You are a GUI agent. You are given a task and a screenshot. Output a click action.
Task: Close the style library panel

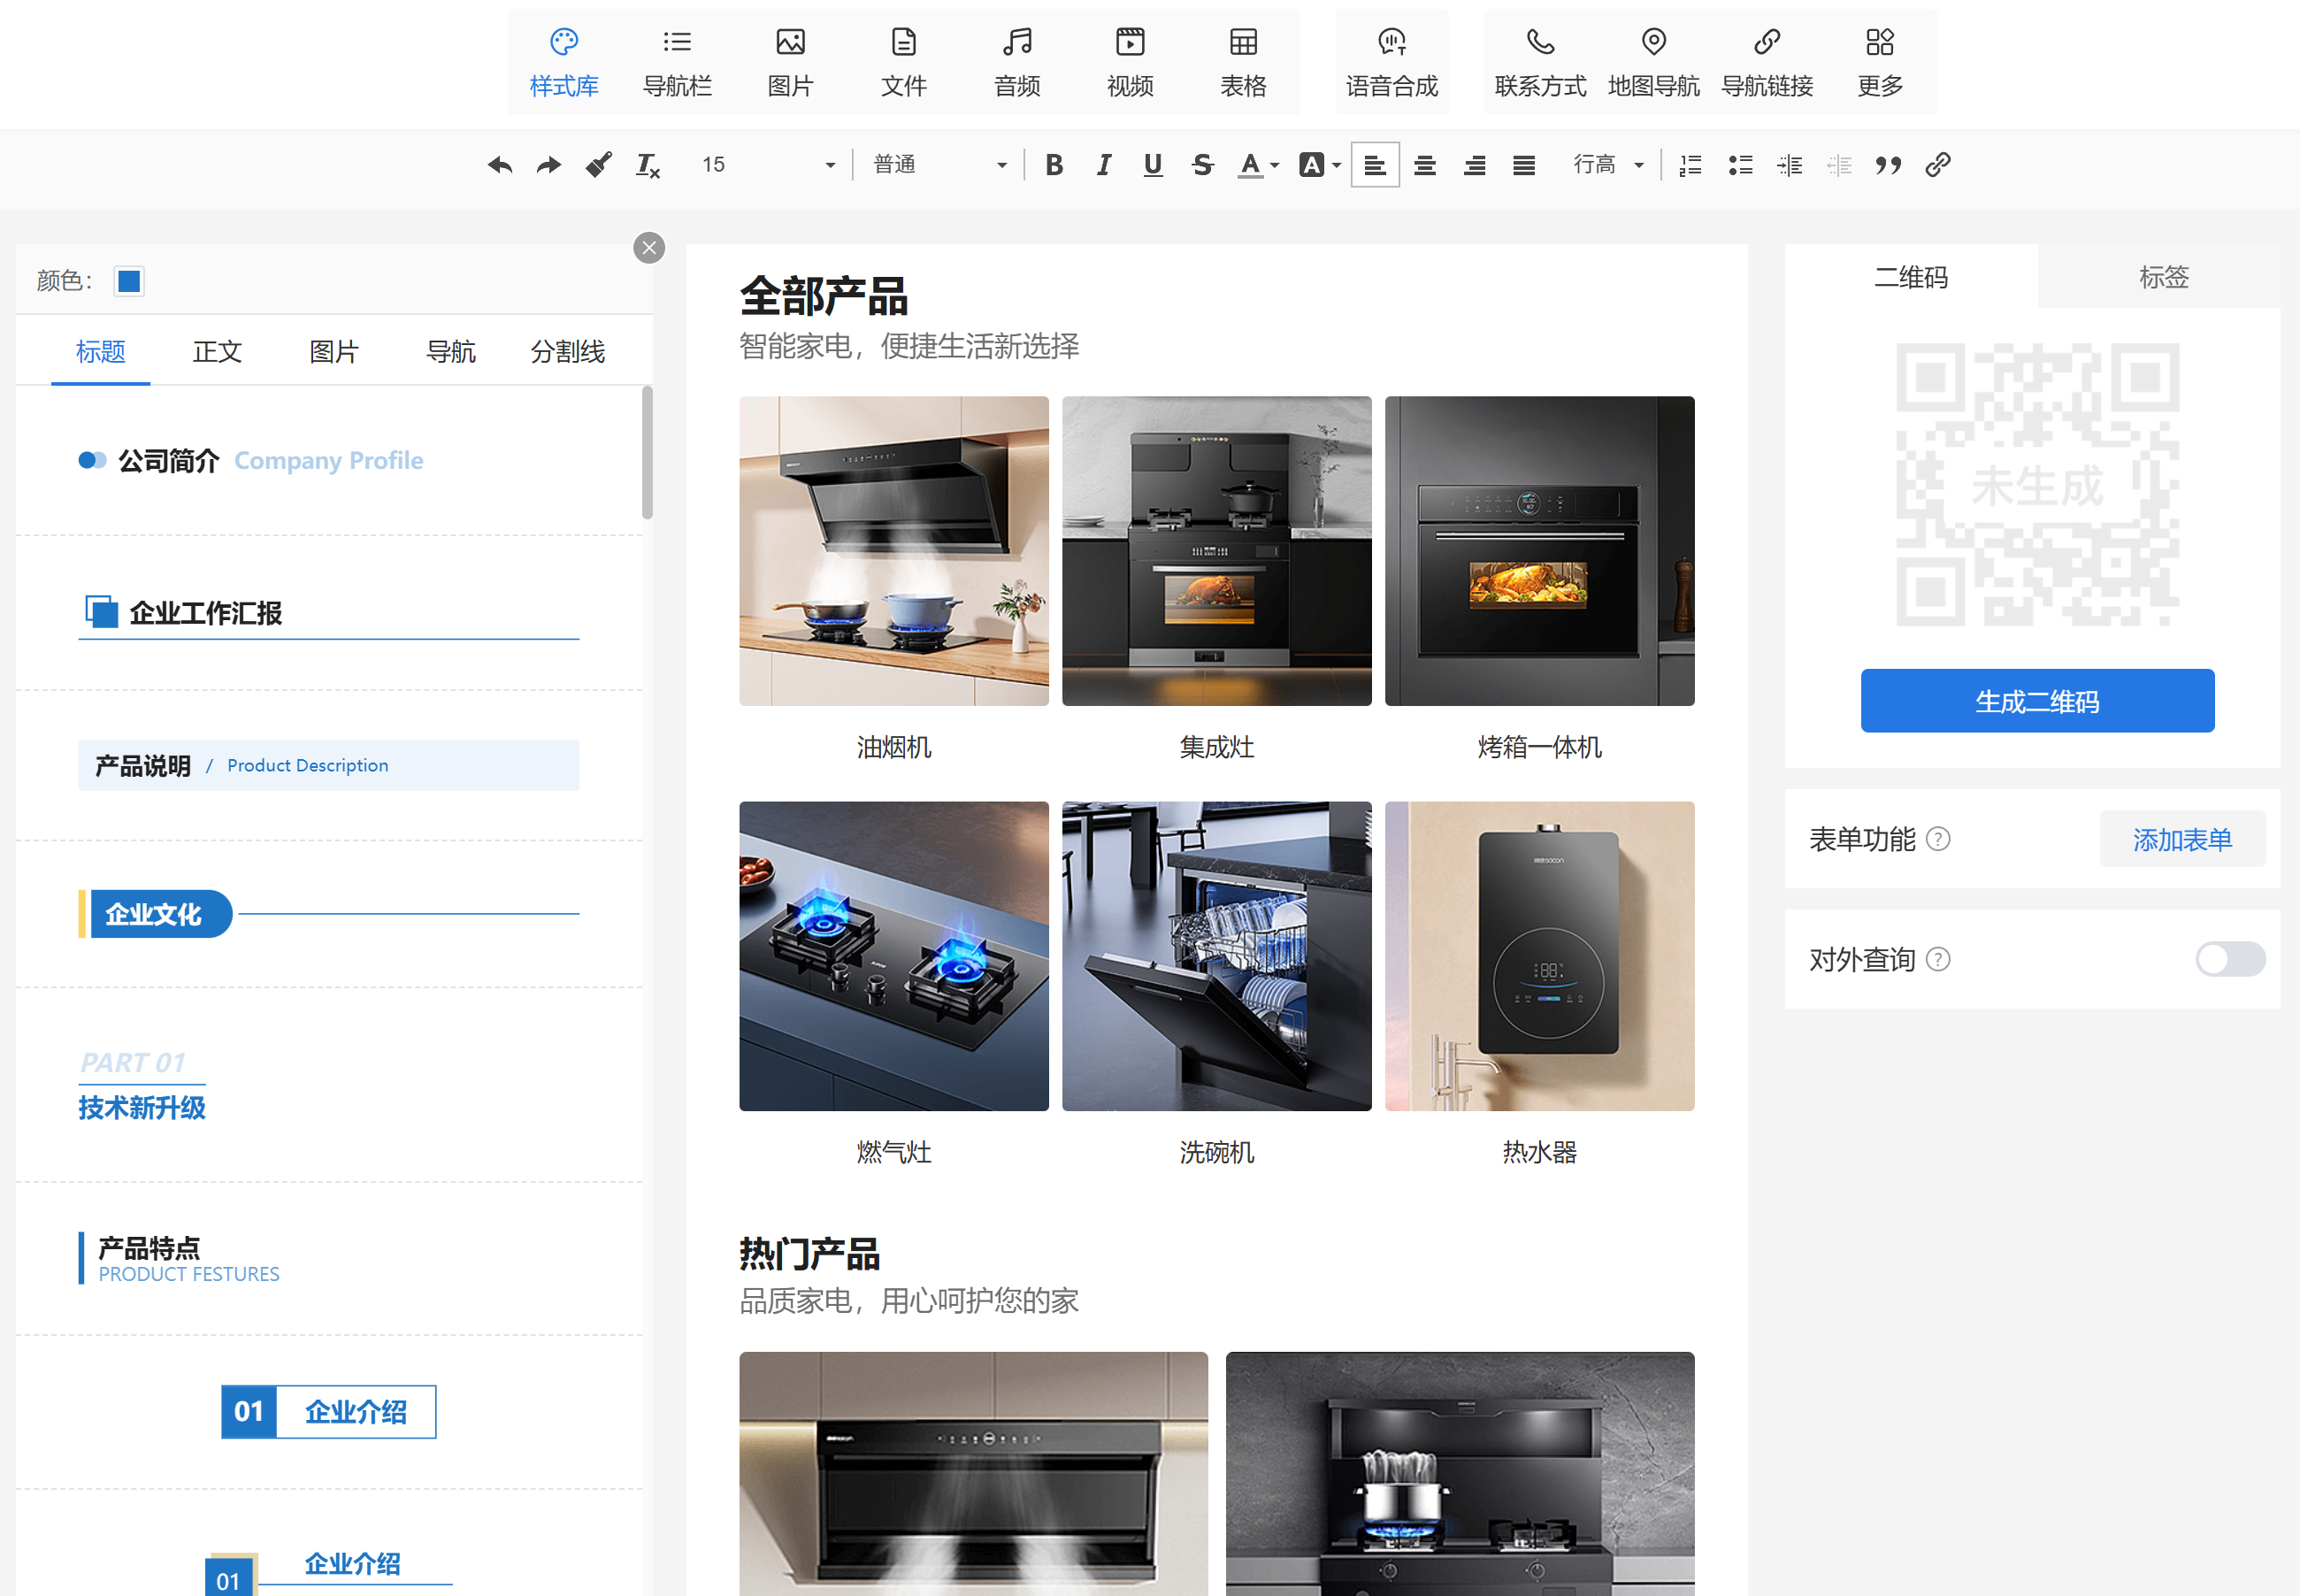tap(649, 248)
